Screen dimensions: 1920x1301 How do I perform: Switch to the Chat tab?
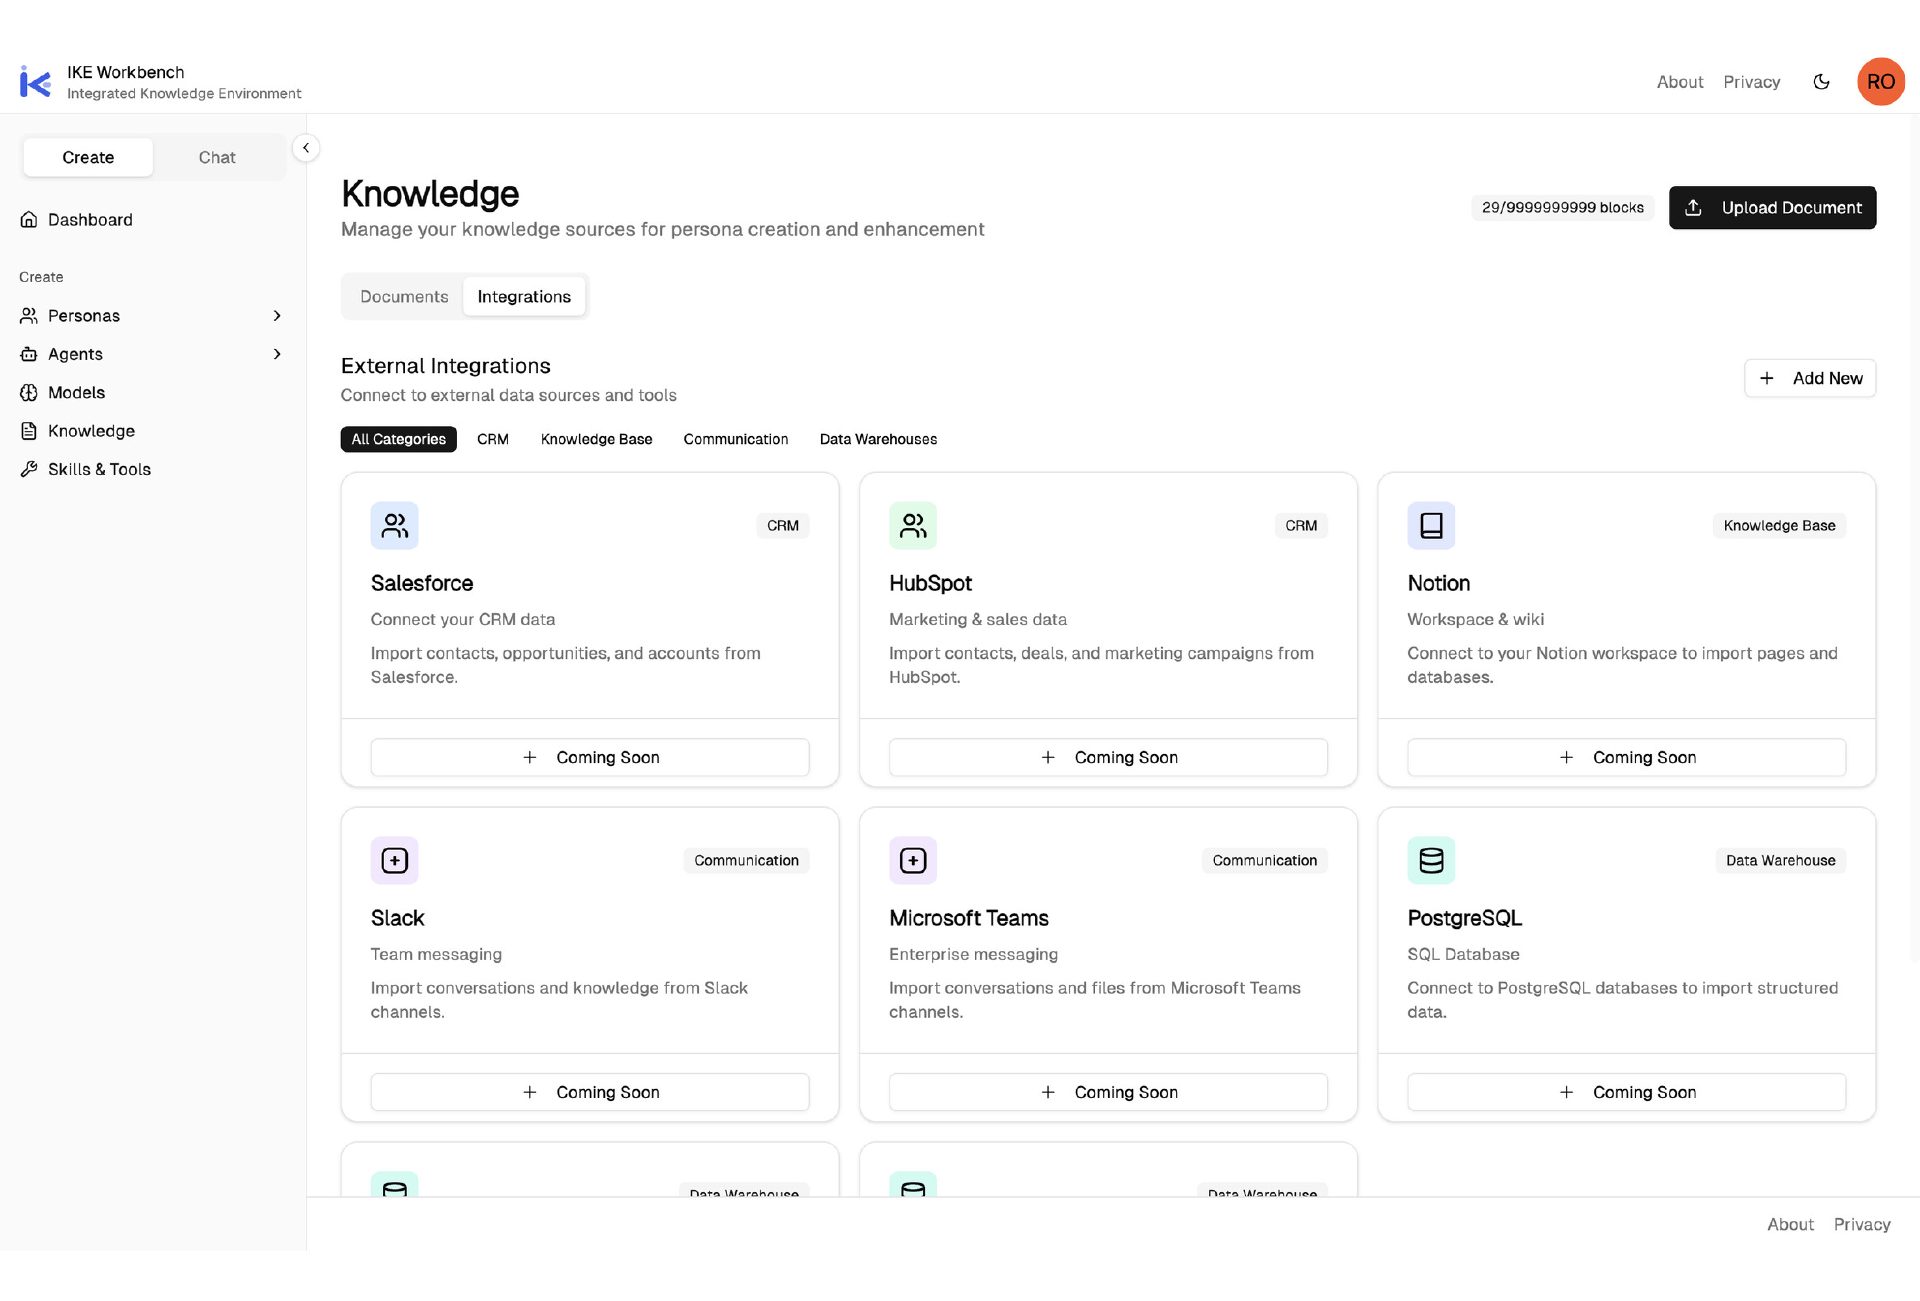click(x=217, y=157)
